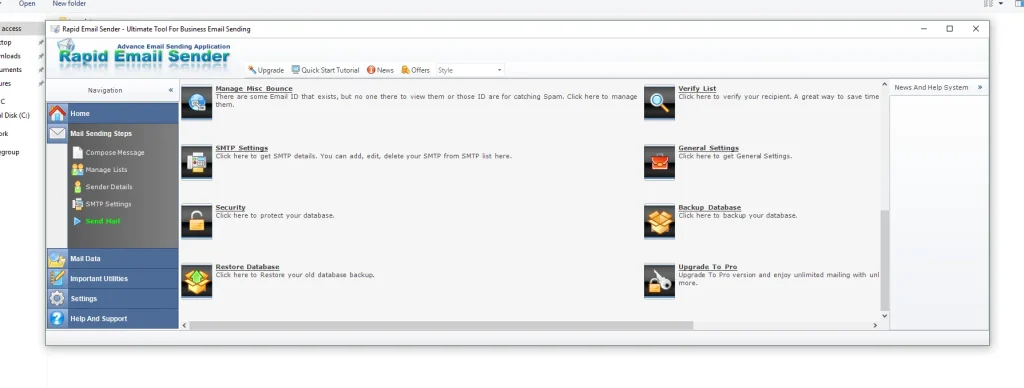Click the Backup Database box icon
Screen dimensions: 1024x388
[x=659, y=221]
